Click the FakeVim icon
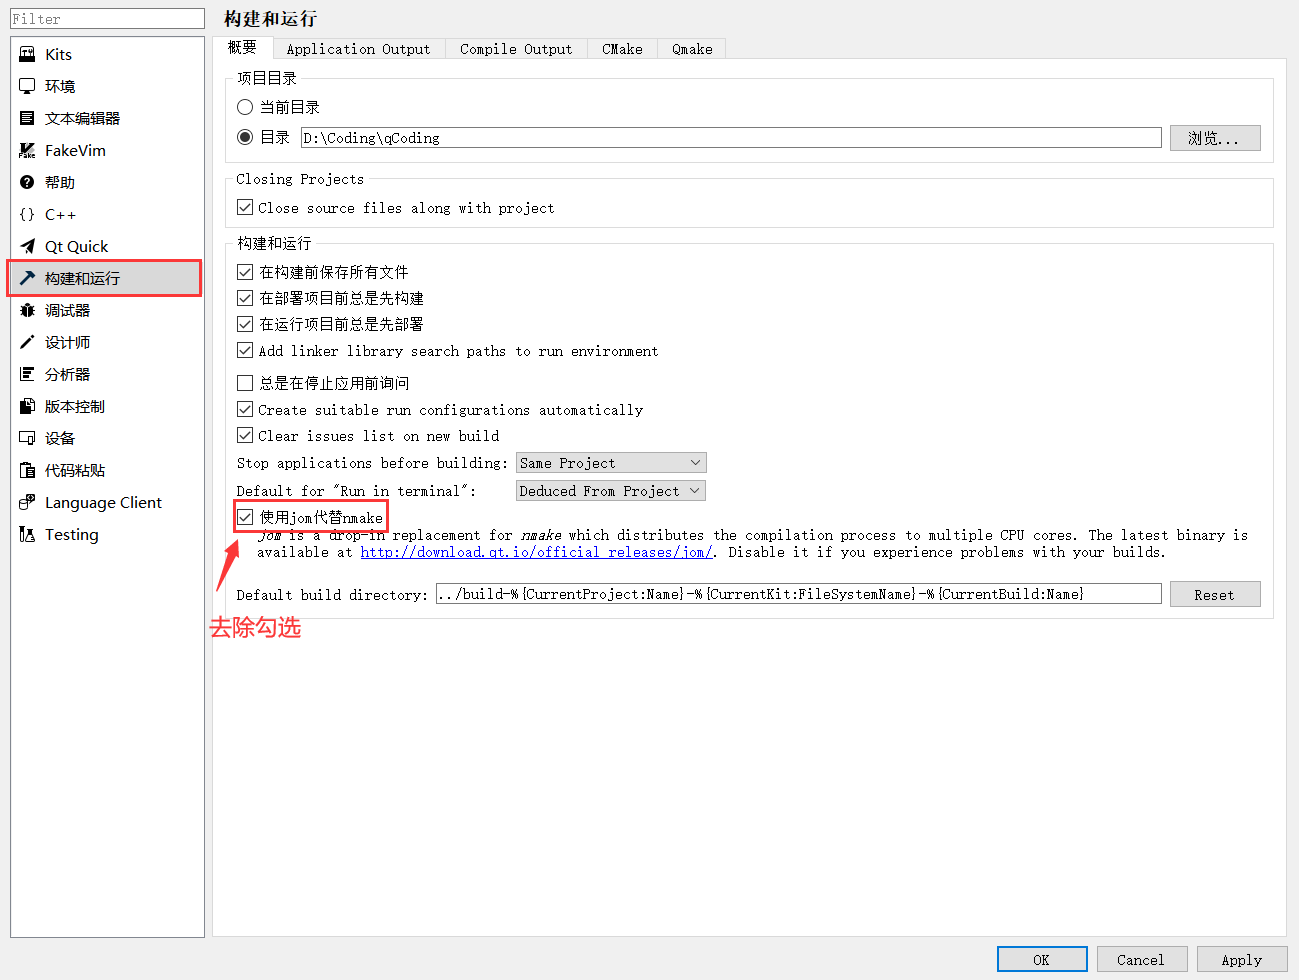This screenshot has height=980, width=1299. [x=27, y=150]
